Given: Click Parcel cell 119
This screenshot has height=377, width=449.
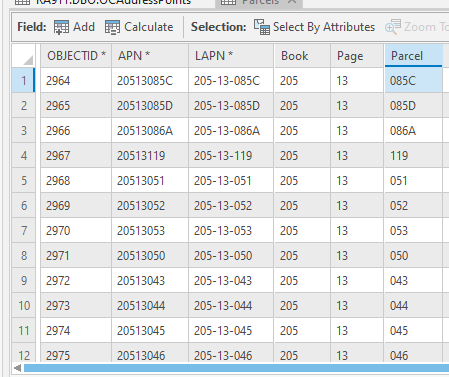Looking at the screenshot, I should click(414, 155).
